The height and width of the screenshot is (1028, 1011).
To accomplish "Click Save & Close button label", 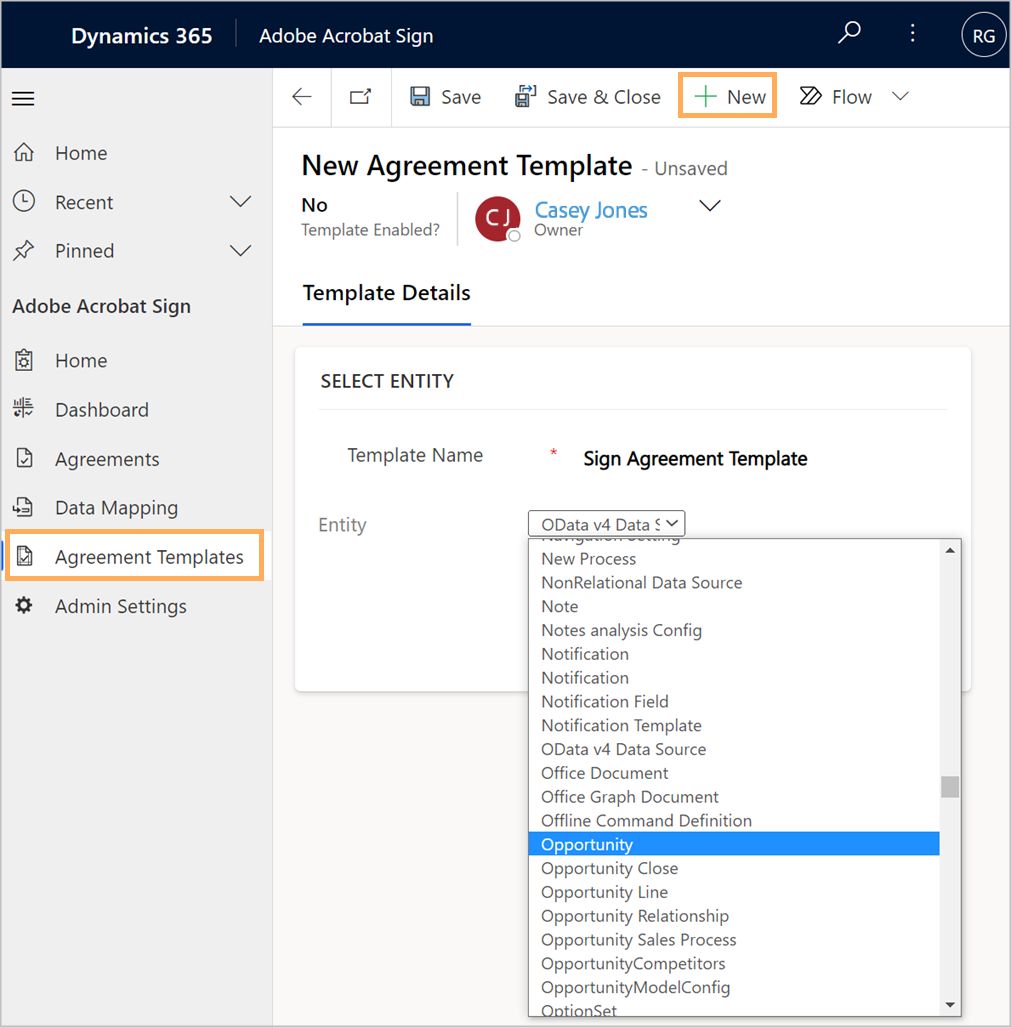I will click(604, 97).
